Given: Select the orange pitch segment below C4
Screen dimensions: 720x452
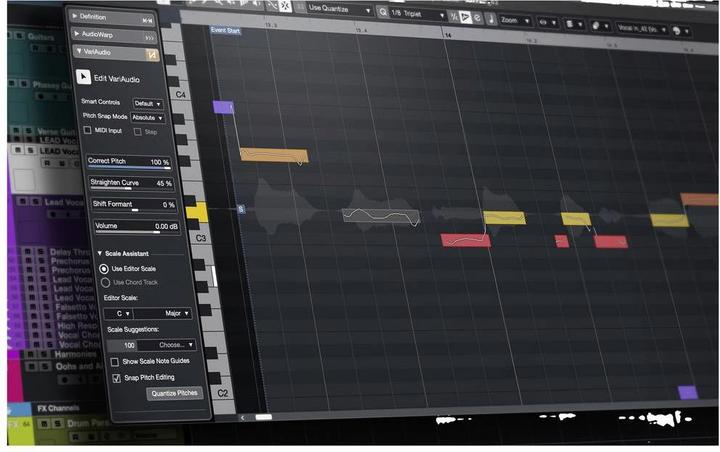Looking at the screenshot, I should point(274,155).
